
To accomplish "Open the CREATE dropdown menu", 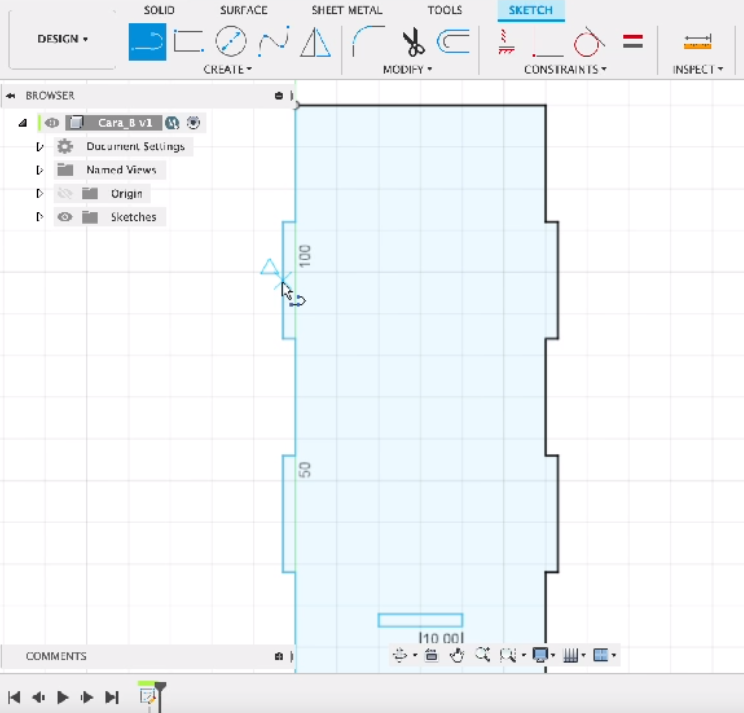I will pos(228,69).
